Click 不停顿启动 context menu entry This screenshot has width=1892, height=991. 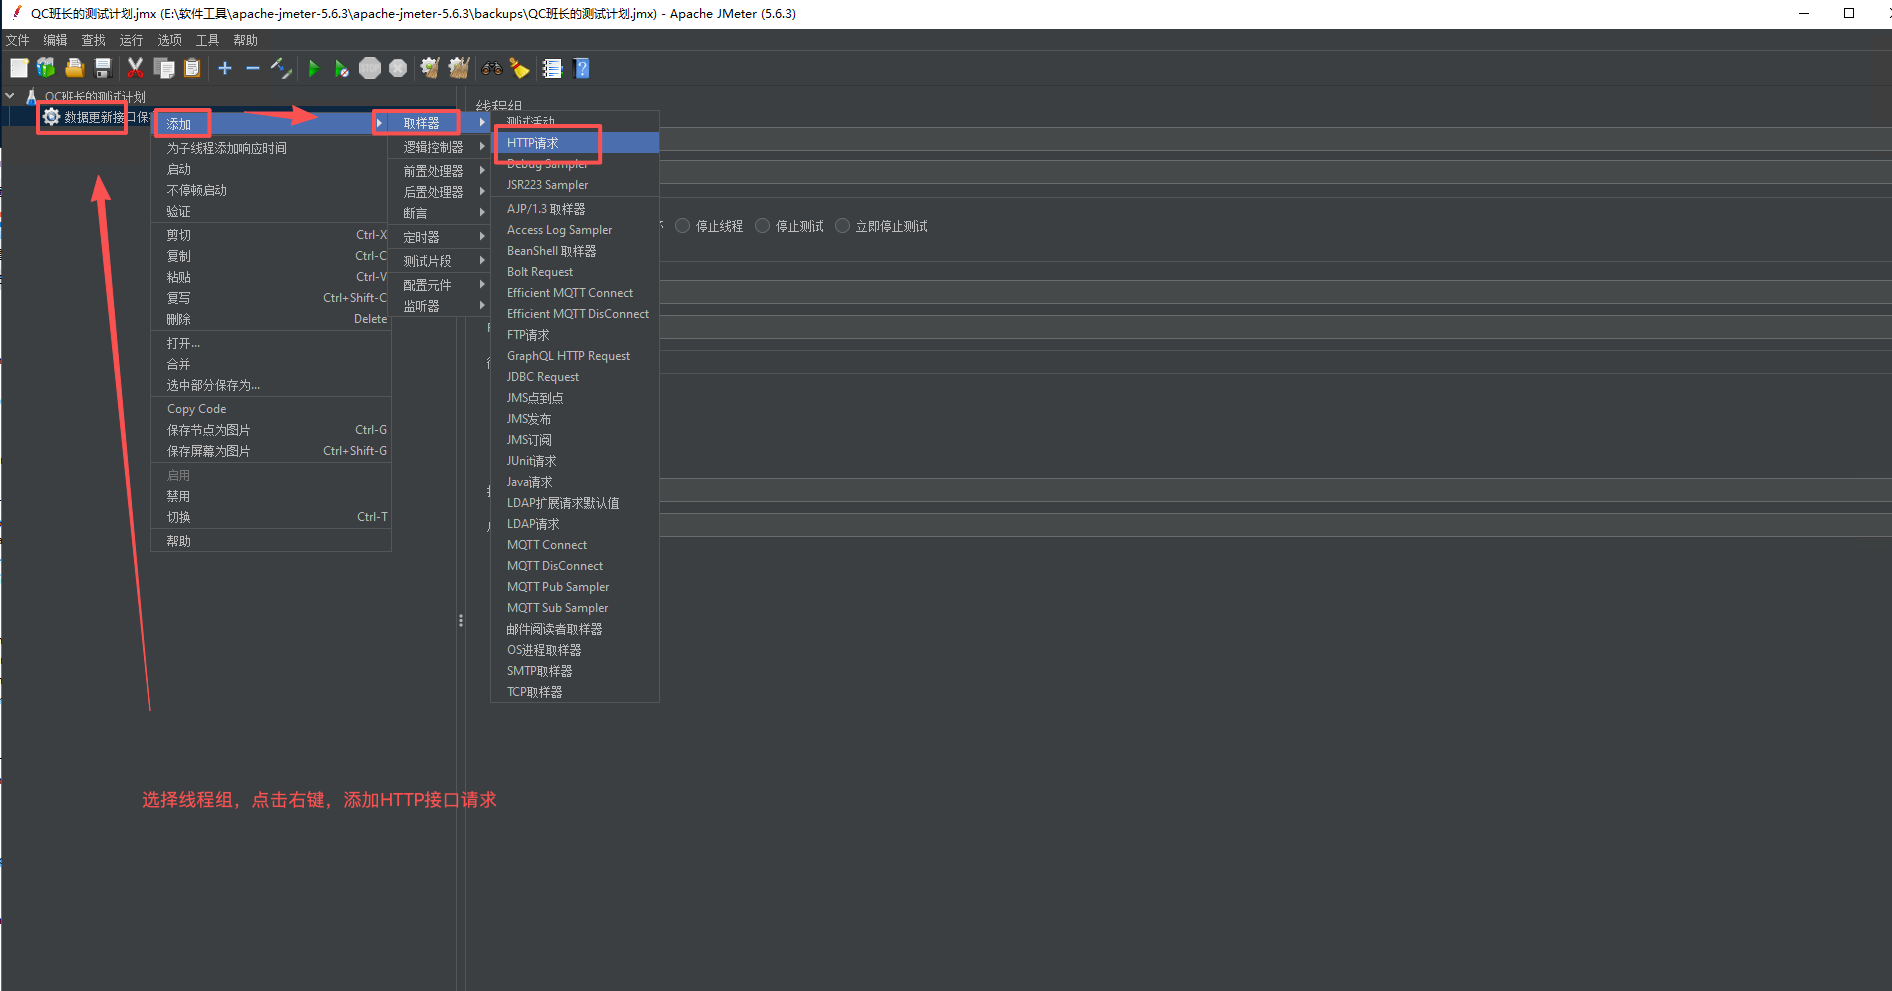(x=270, y=190)
